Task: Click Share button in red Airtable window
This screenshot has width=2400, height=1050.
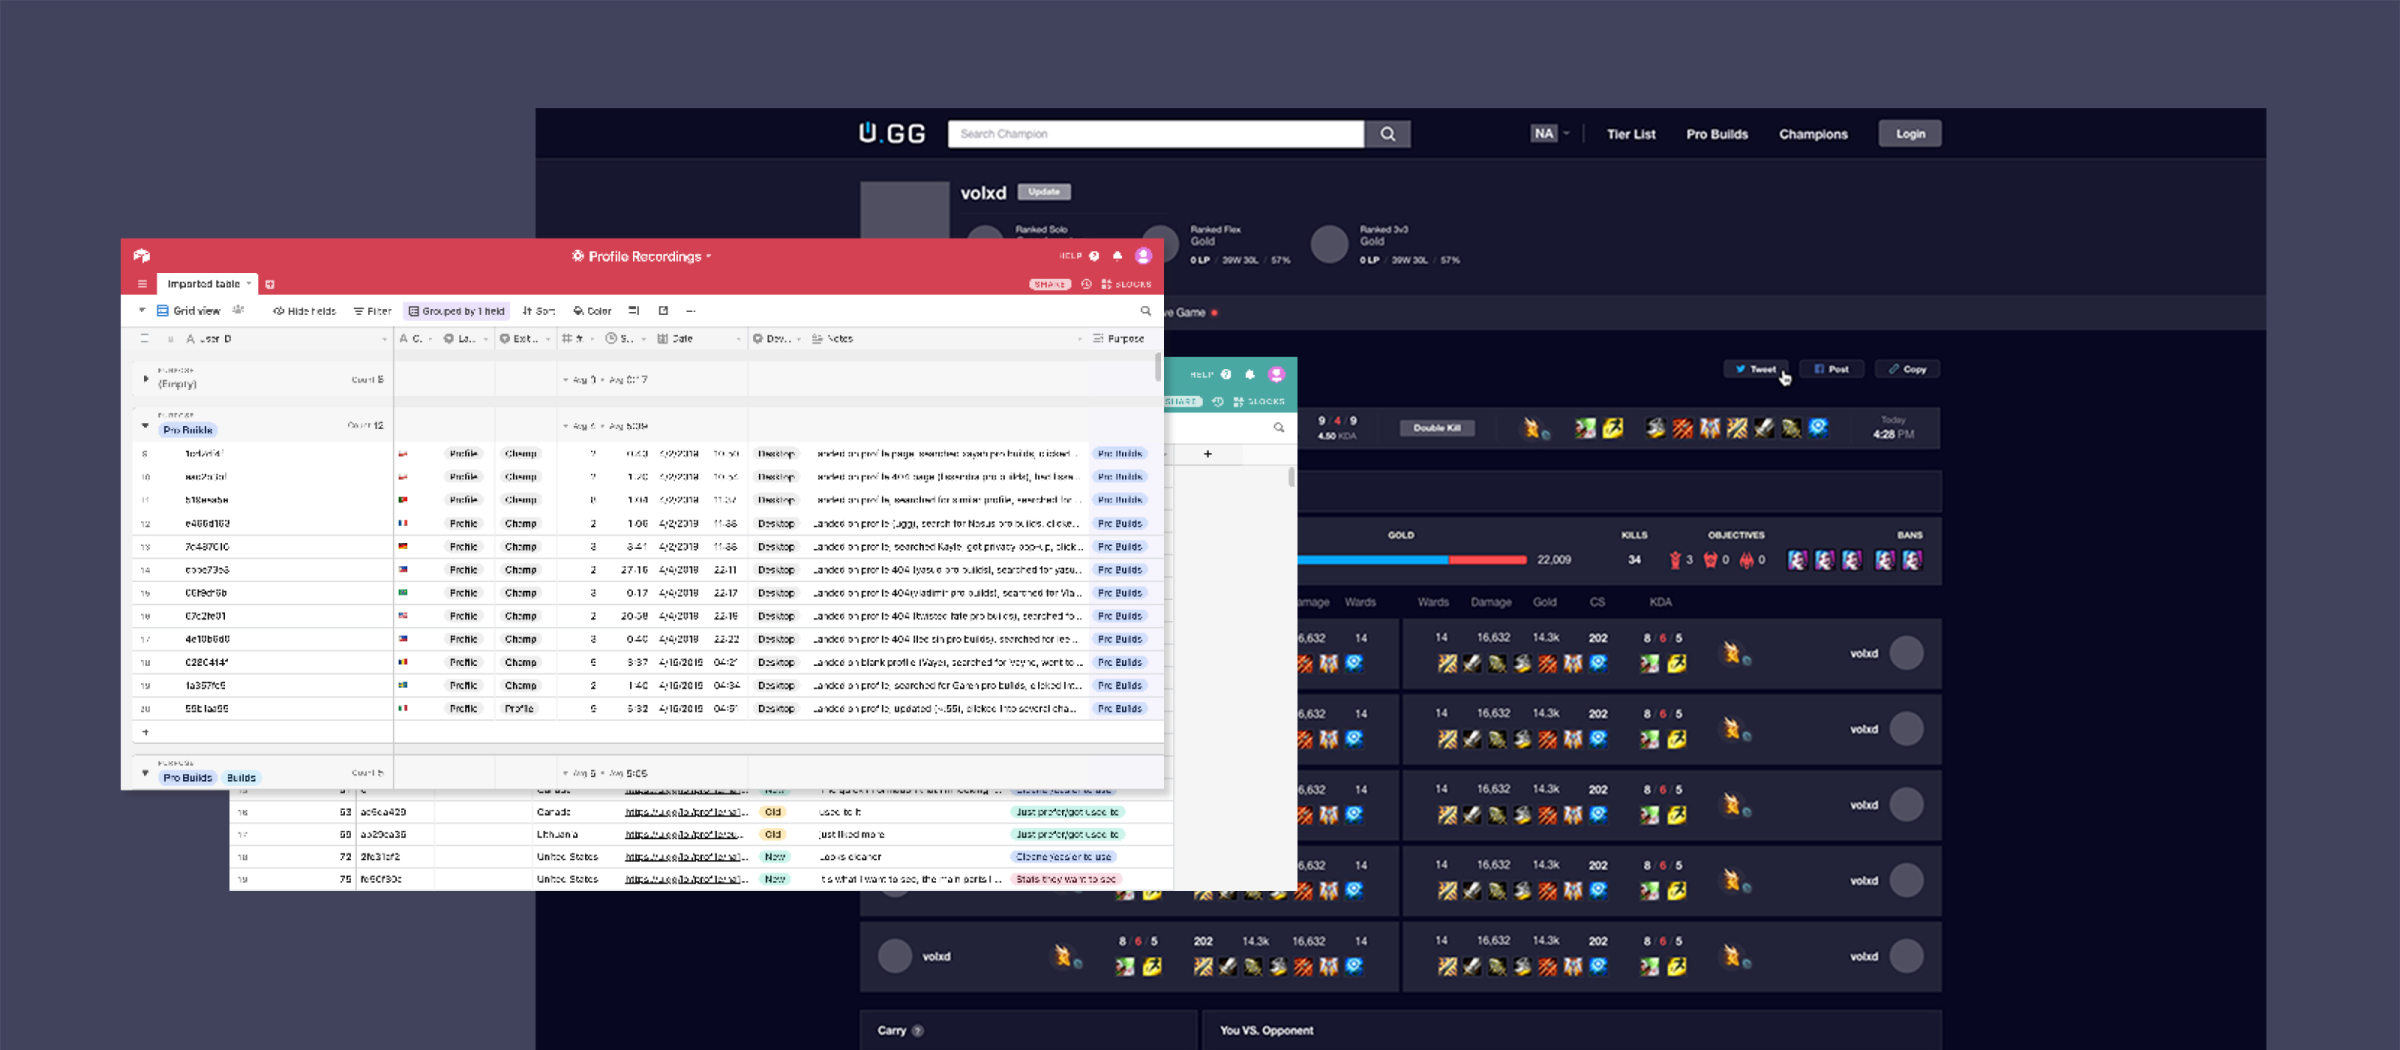Action: point(1050,284)
